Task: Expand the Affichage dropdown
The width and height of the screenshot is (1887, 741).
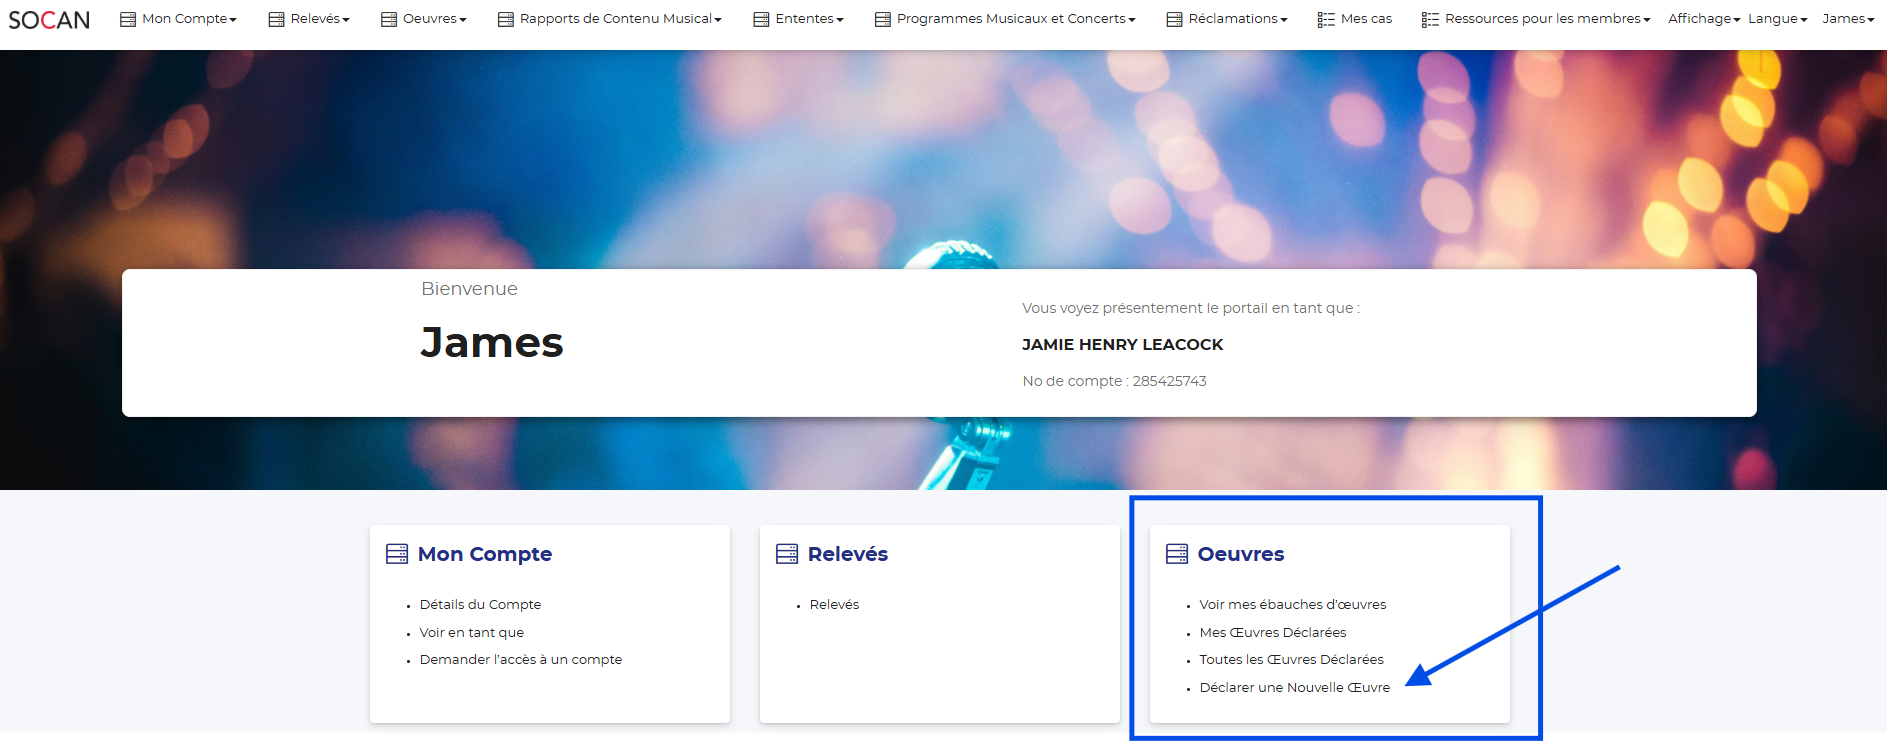Action: click(x=1703, y=19)
